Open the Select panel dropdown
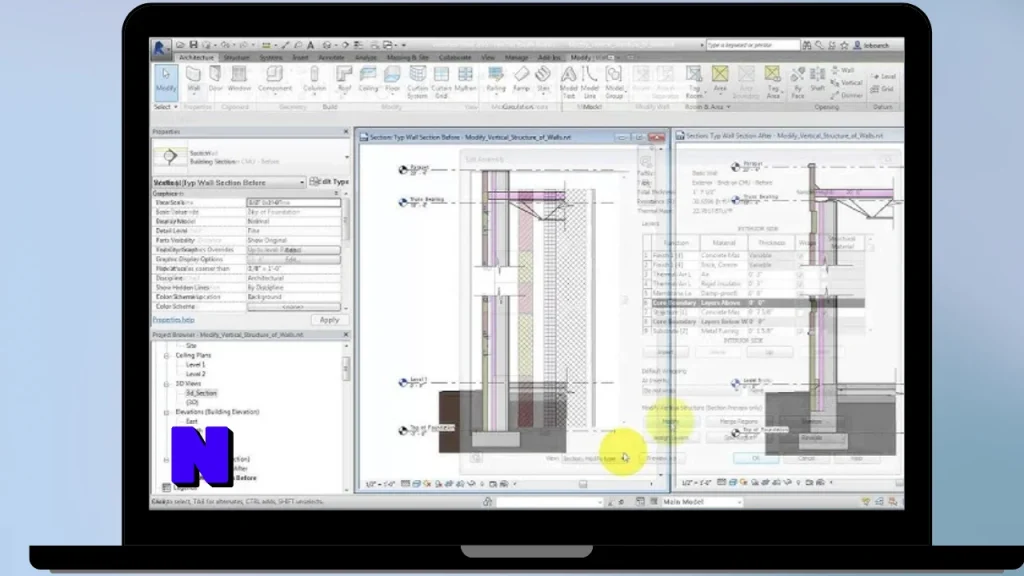The height and width of the screenshot is (576, 1024). 166,106
